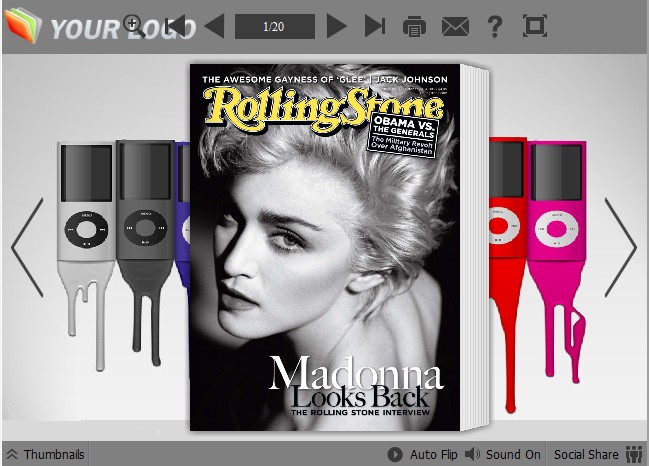Flip to next page with right side arrow

pos(620,247)
